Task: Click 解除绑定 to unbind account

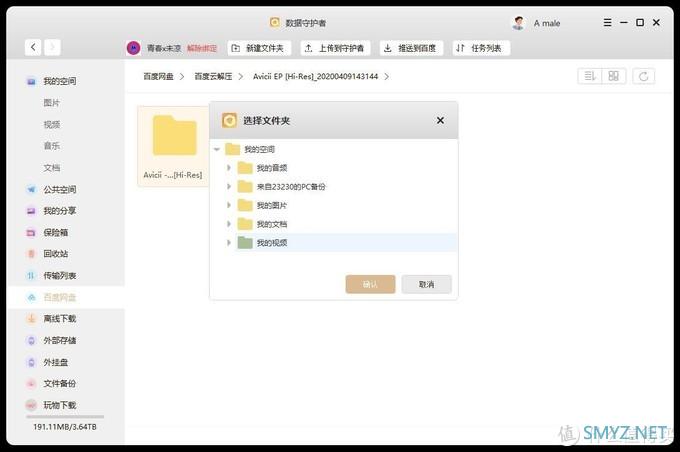Action: tap(202, 48)
